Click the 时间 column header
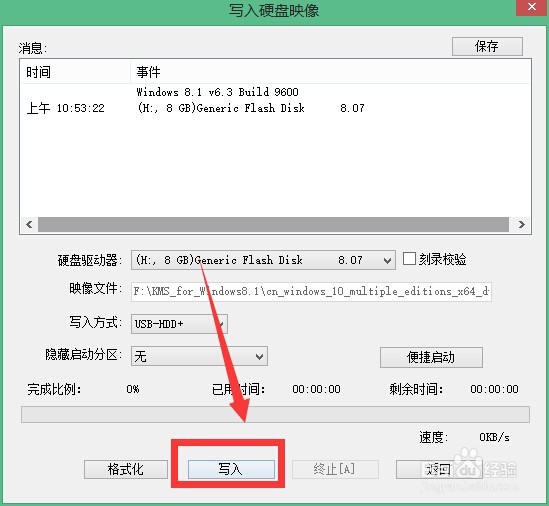Image resolution: width=549 pixels, height=506 pixels. point(76,72)
